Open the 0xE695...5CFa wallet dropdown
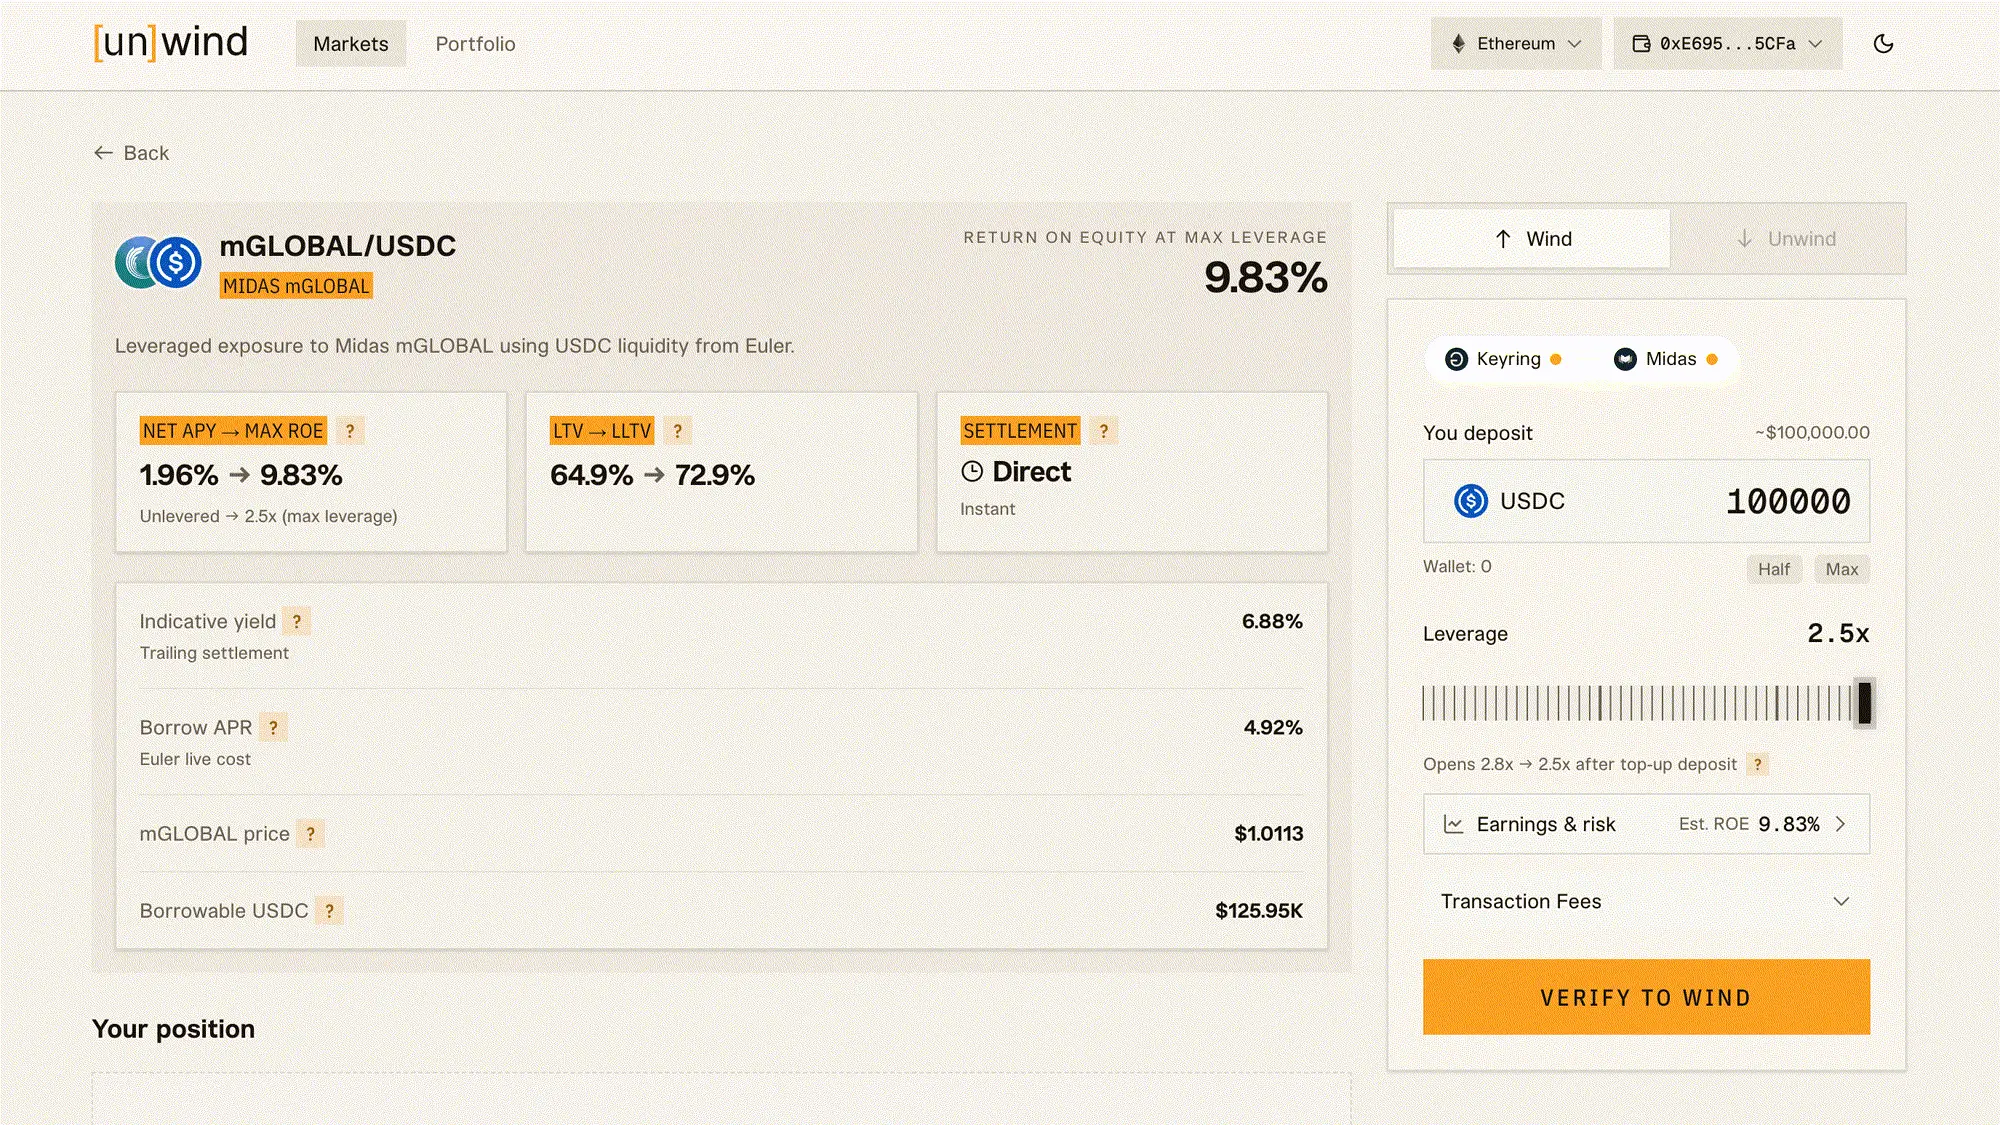 click(x=1727, y=43)
